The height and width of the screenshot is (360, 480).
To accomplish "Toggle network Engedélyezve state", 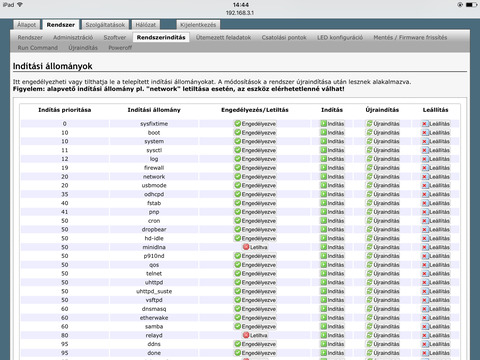I will [x=255, y=177].
